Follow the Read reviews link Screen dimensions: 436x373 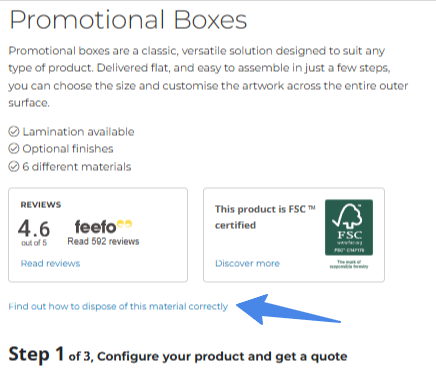pyautogui.click(x=50, y=263)
